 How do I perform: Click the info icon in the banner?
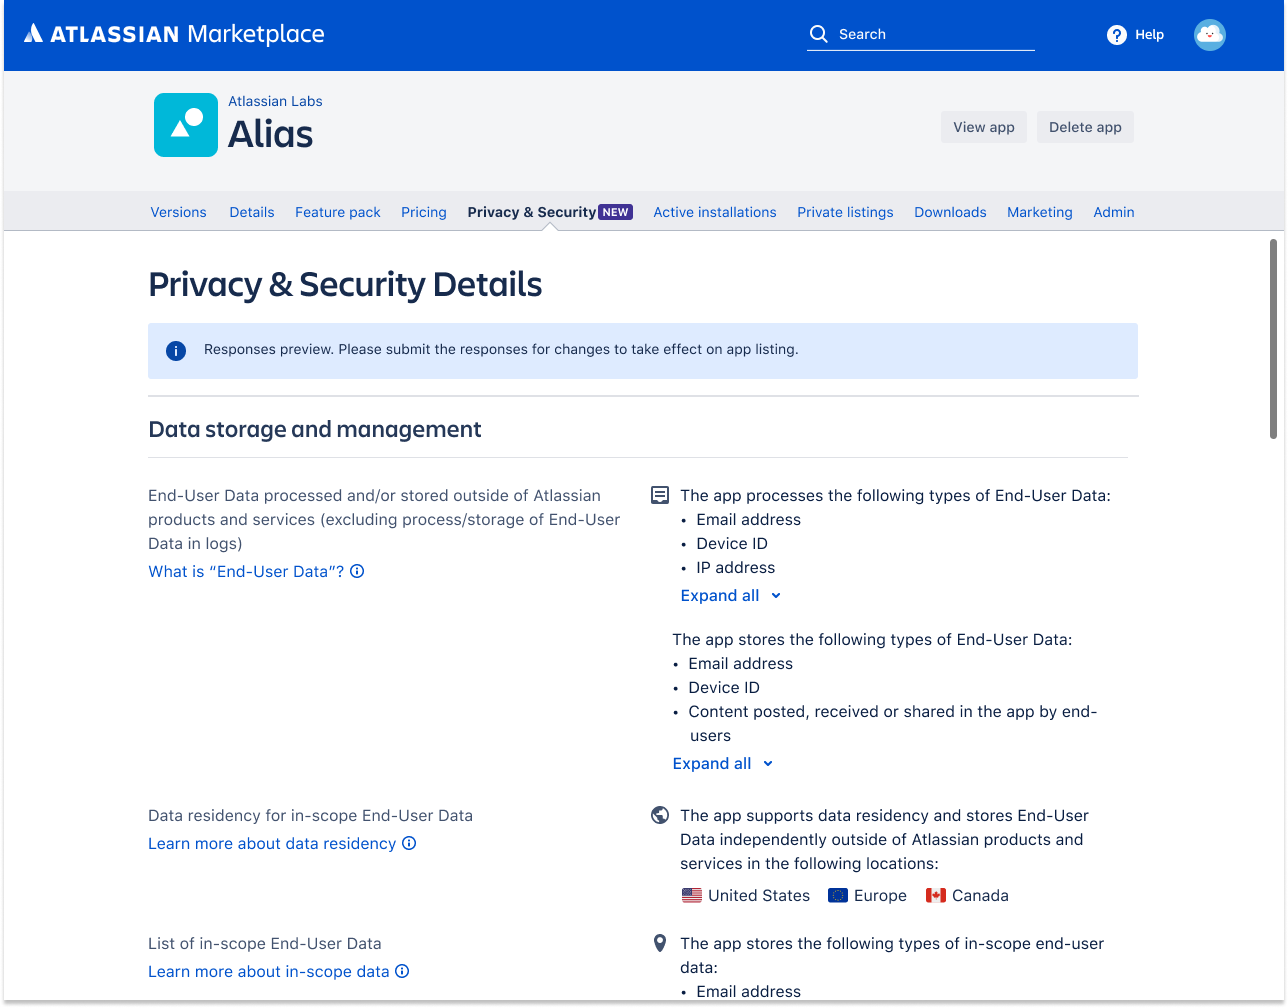pos(176,351)
